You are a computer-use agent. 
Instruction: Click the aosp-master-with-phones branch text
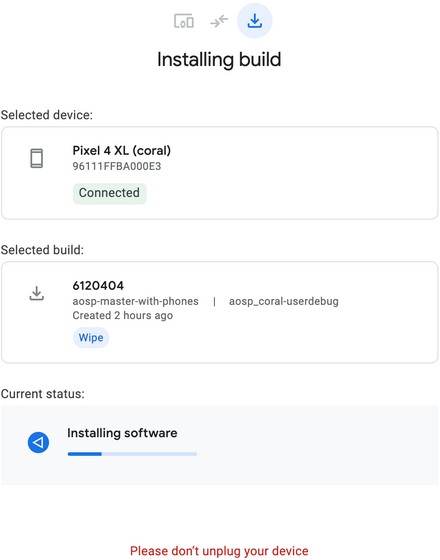135,301
